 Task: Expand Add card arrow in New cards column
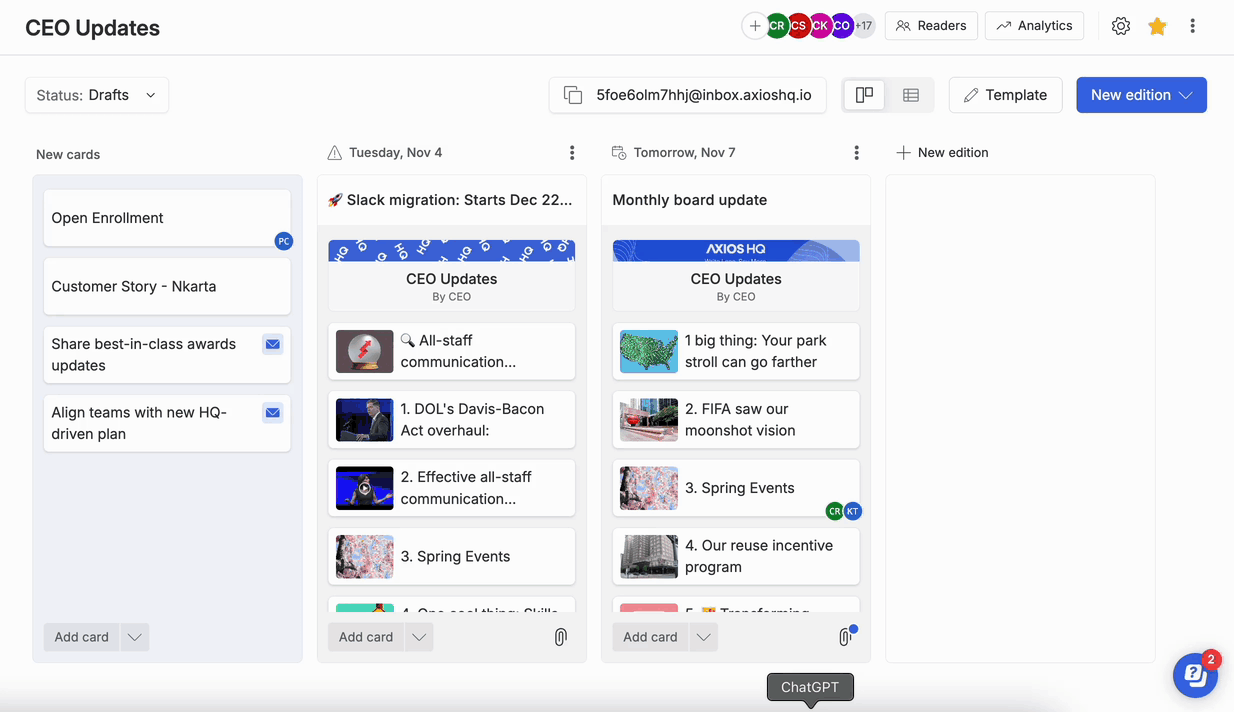pyautogui.click(x=134, y=637)
